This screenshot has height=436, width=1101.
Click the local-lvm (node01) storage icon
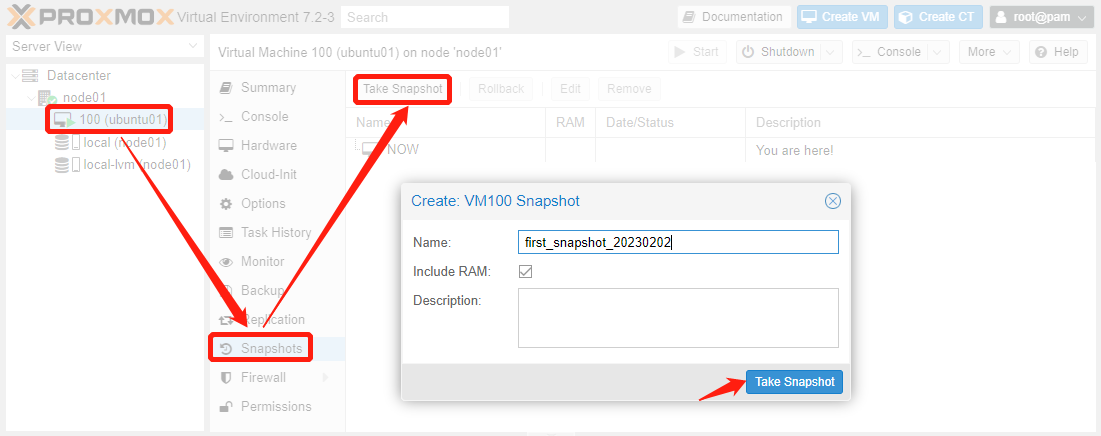tap(67, 166)
